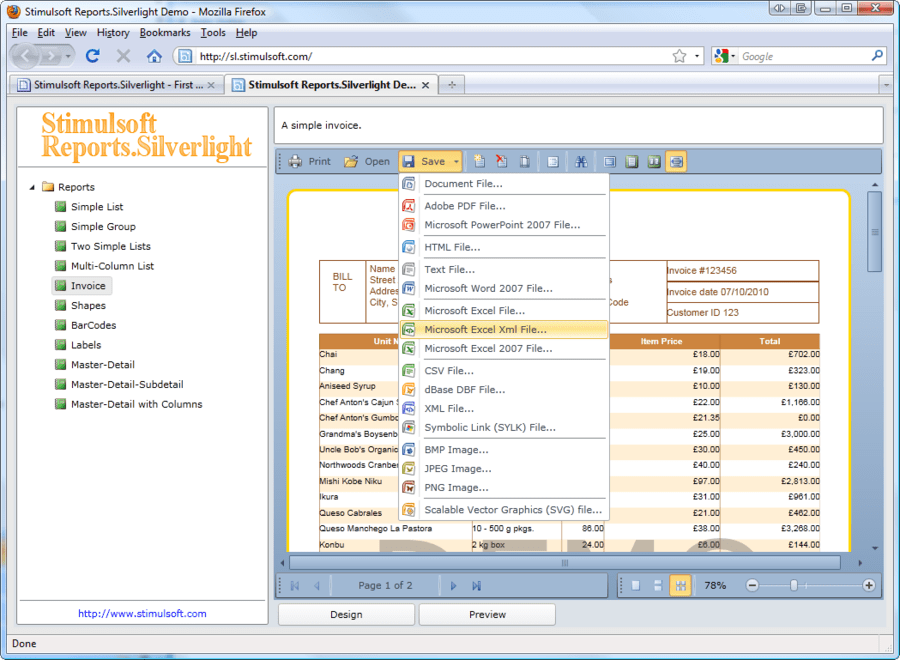
Task: Toggle continuous page view mode
Action: click(x=658, y=585)
